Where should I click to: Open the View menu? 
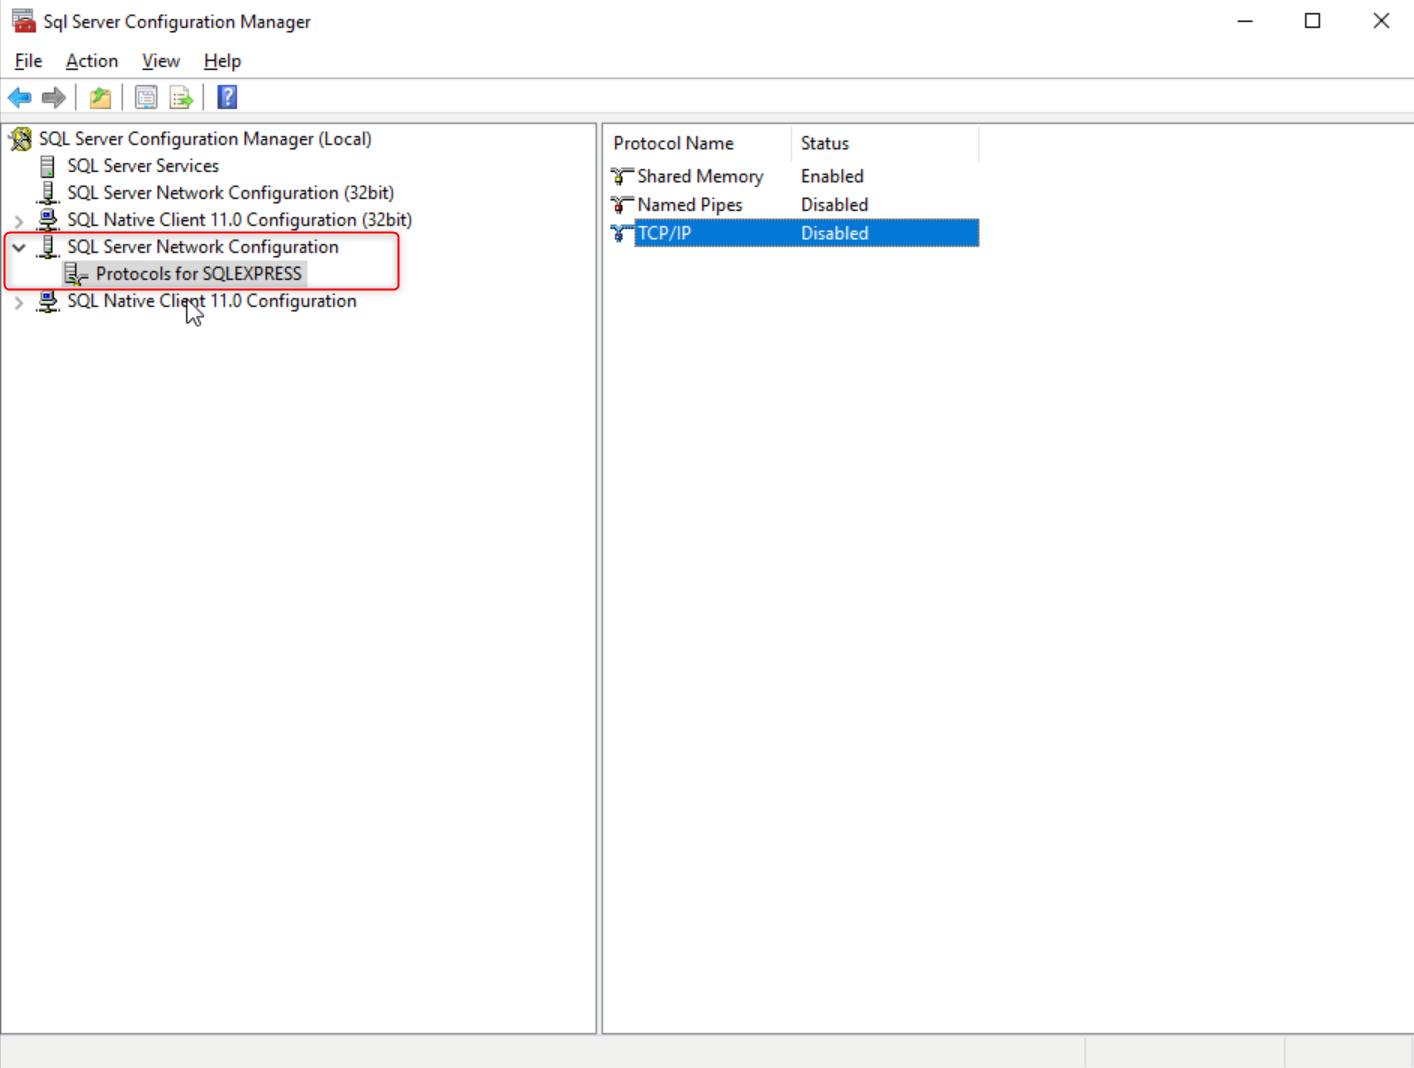160,61
